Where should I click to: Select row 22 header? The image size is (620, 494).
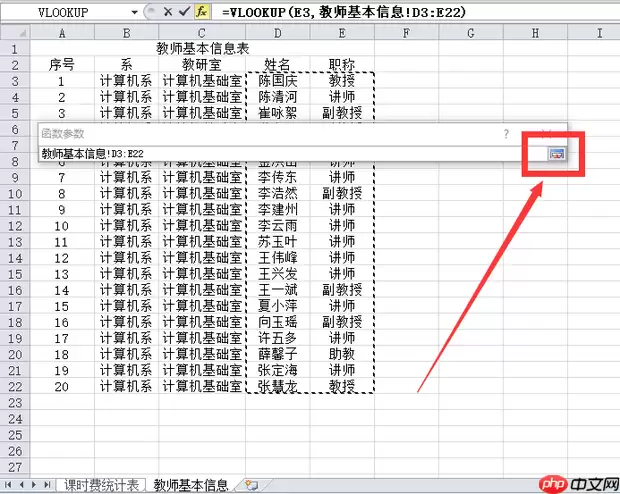pos(15,386)
